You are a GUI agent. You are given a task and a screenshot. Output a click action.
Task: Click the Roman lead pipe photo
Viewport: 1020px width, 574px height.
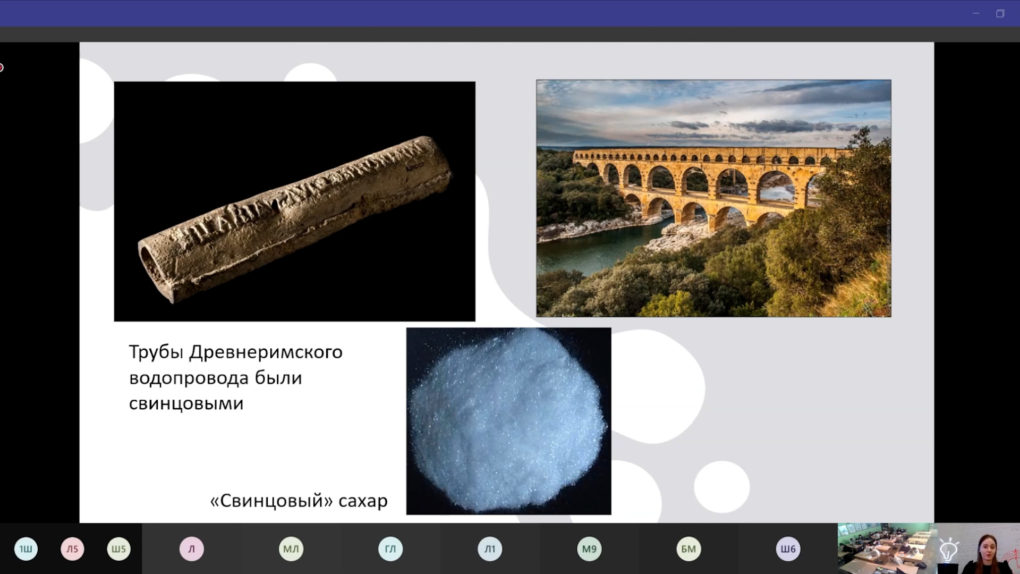(x=294, y=201)
